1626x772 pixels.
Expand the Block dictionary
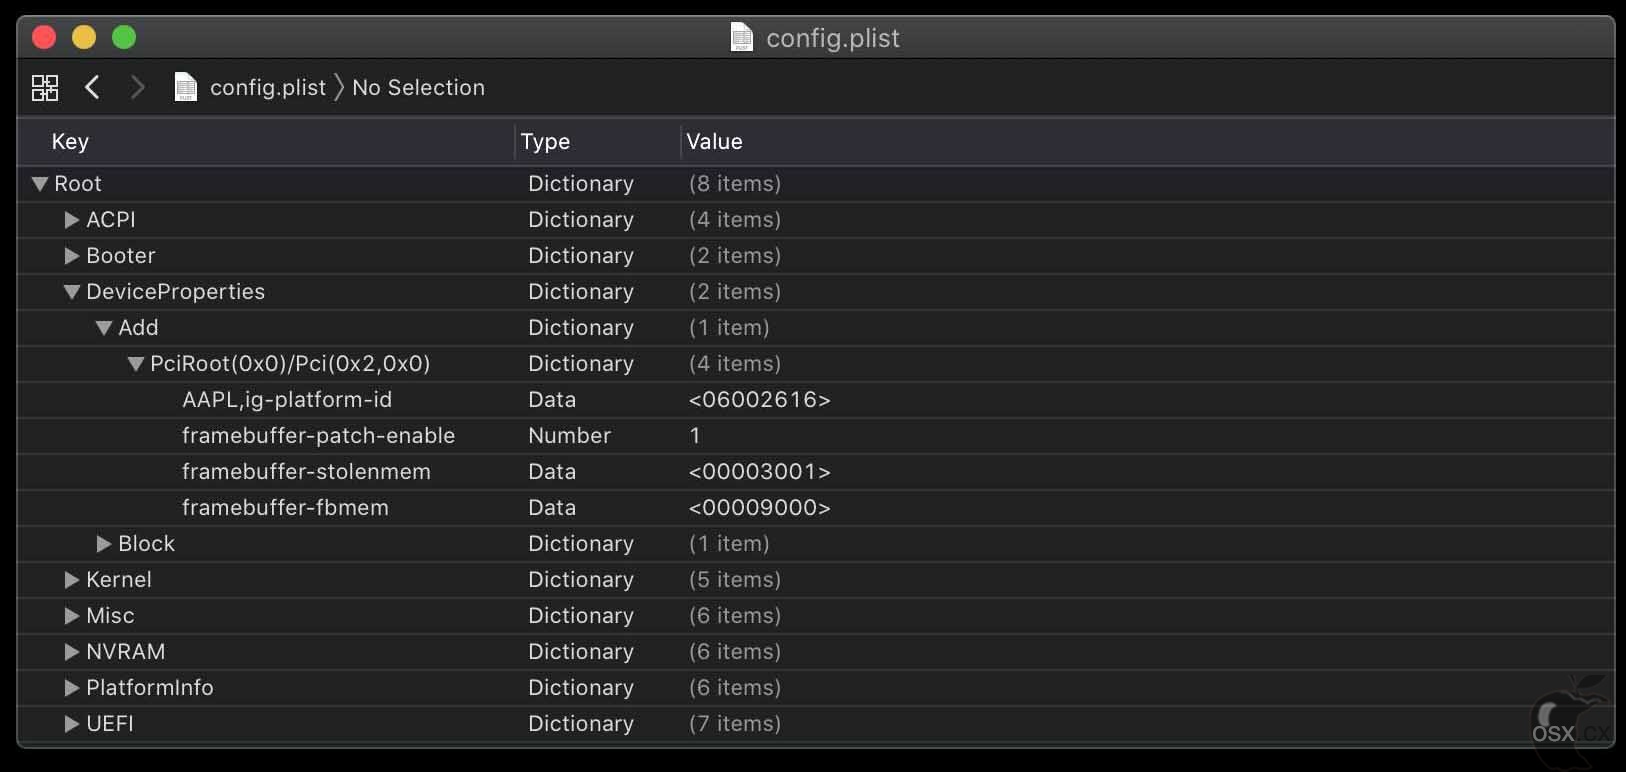click(x=104, y=544)
